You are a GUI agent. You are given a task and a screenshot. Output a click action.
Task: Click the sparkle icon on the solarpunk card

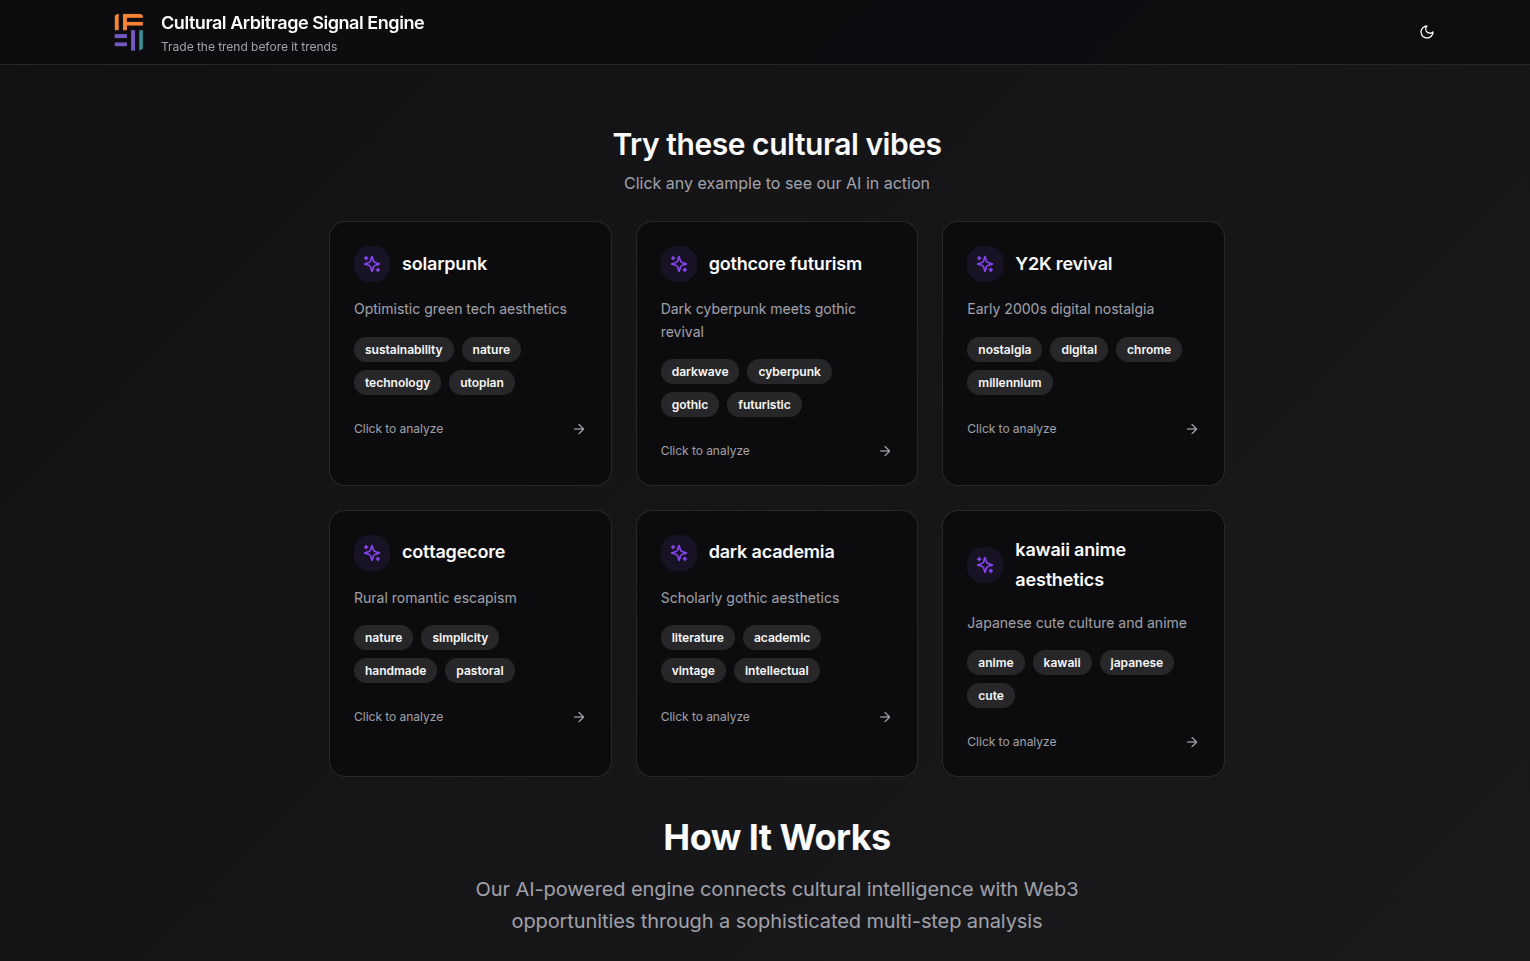(372, 264)
